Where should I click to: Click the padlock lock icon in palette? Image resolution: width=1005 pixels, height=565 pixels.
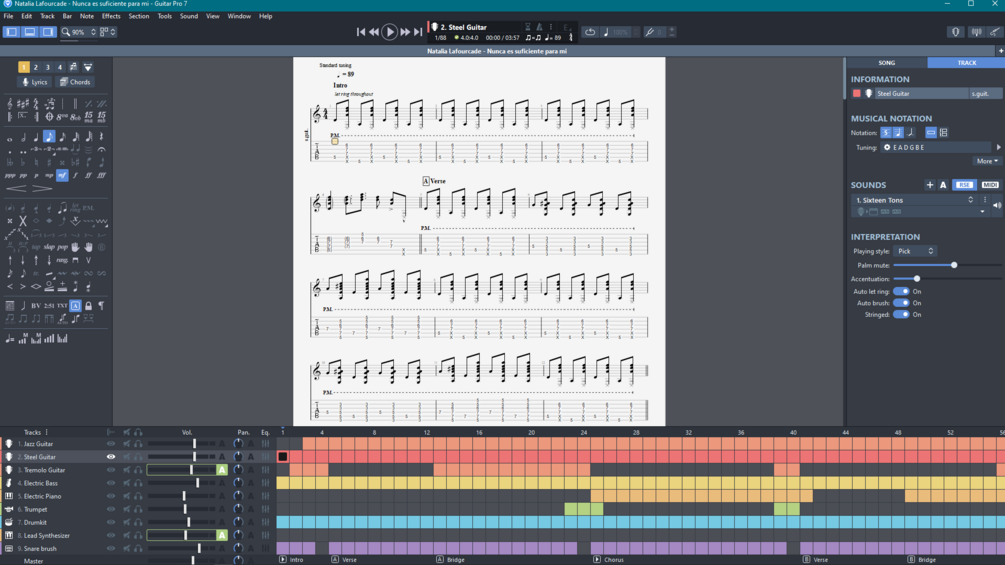pos(88,306)
